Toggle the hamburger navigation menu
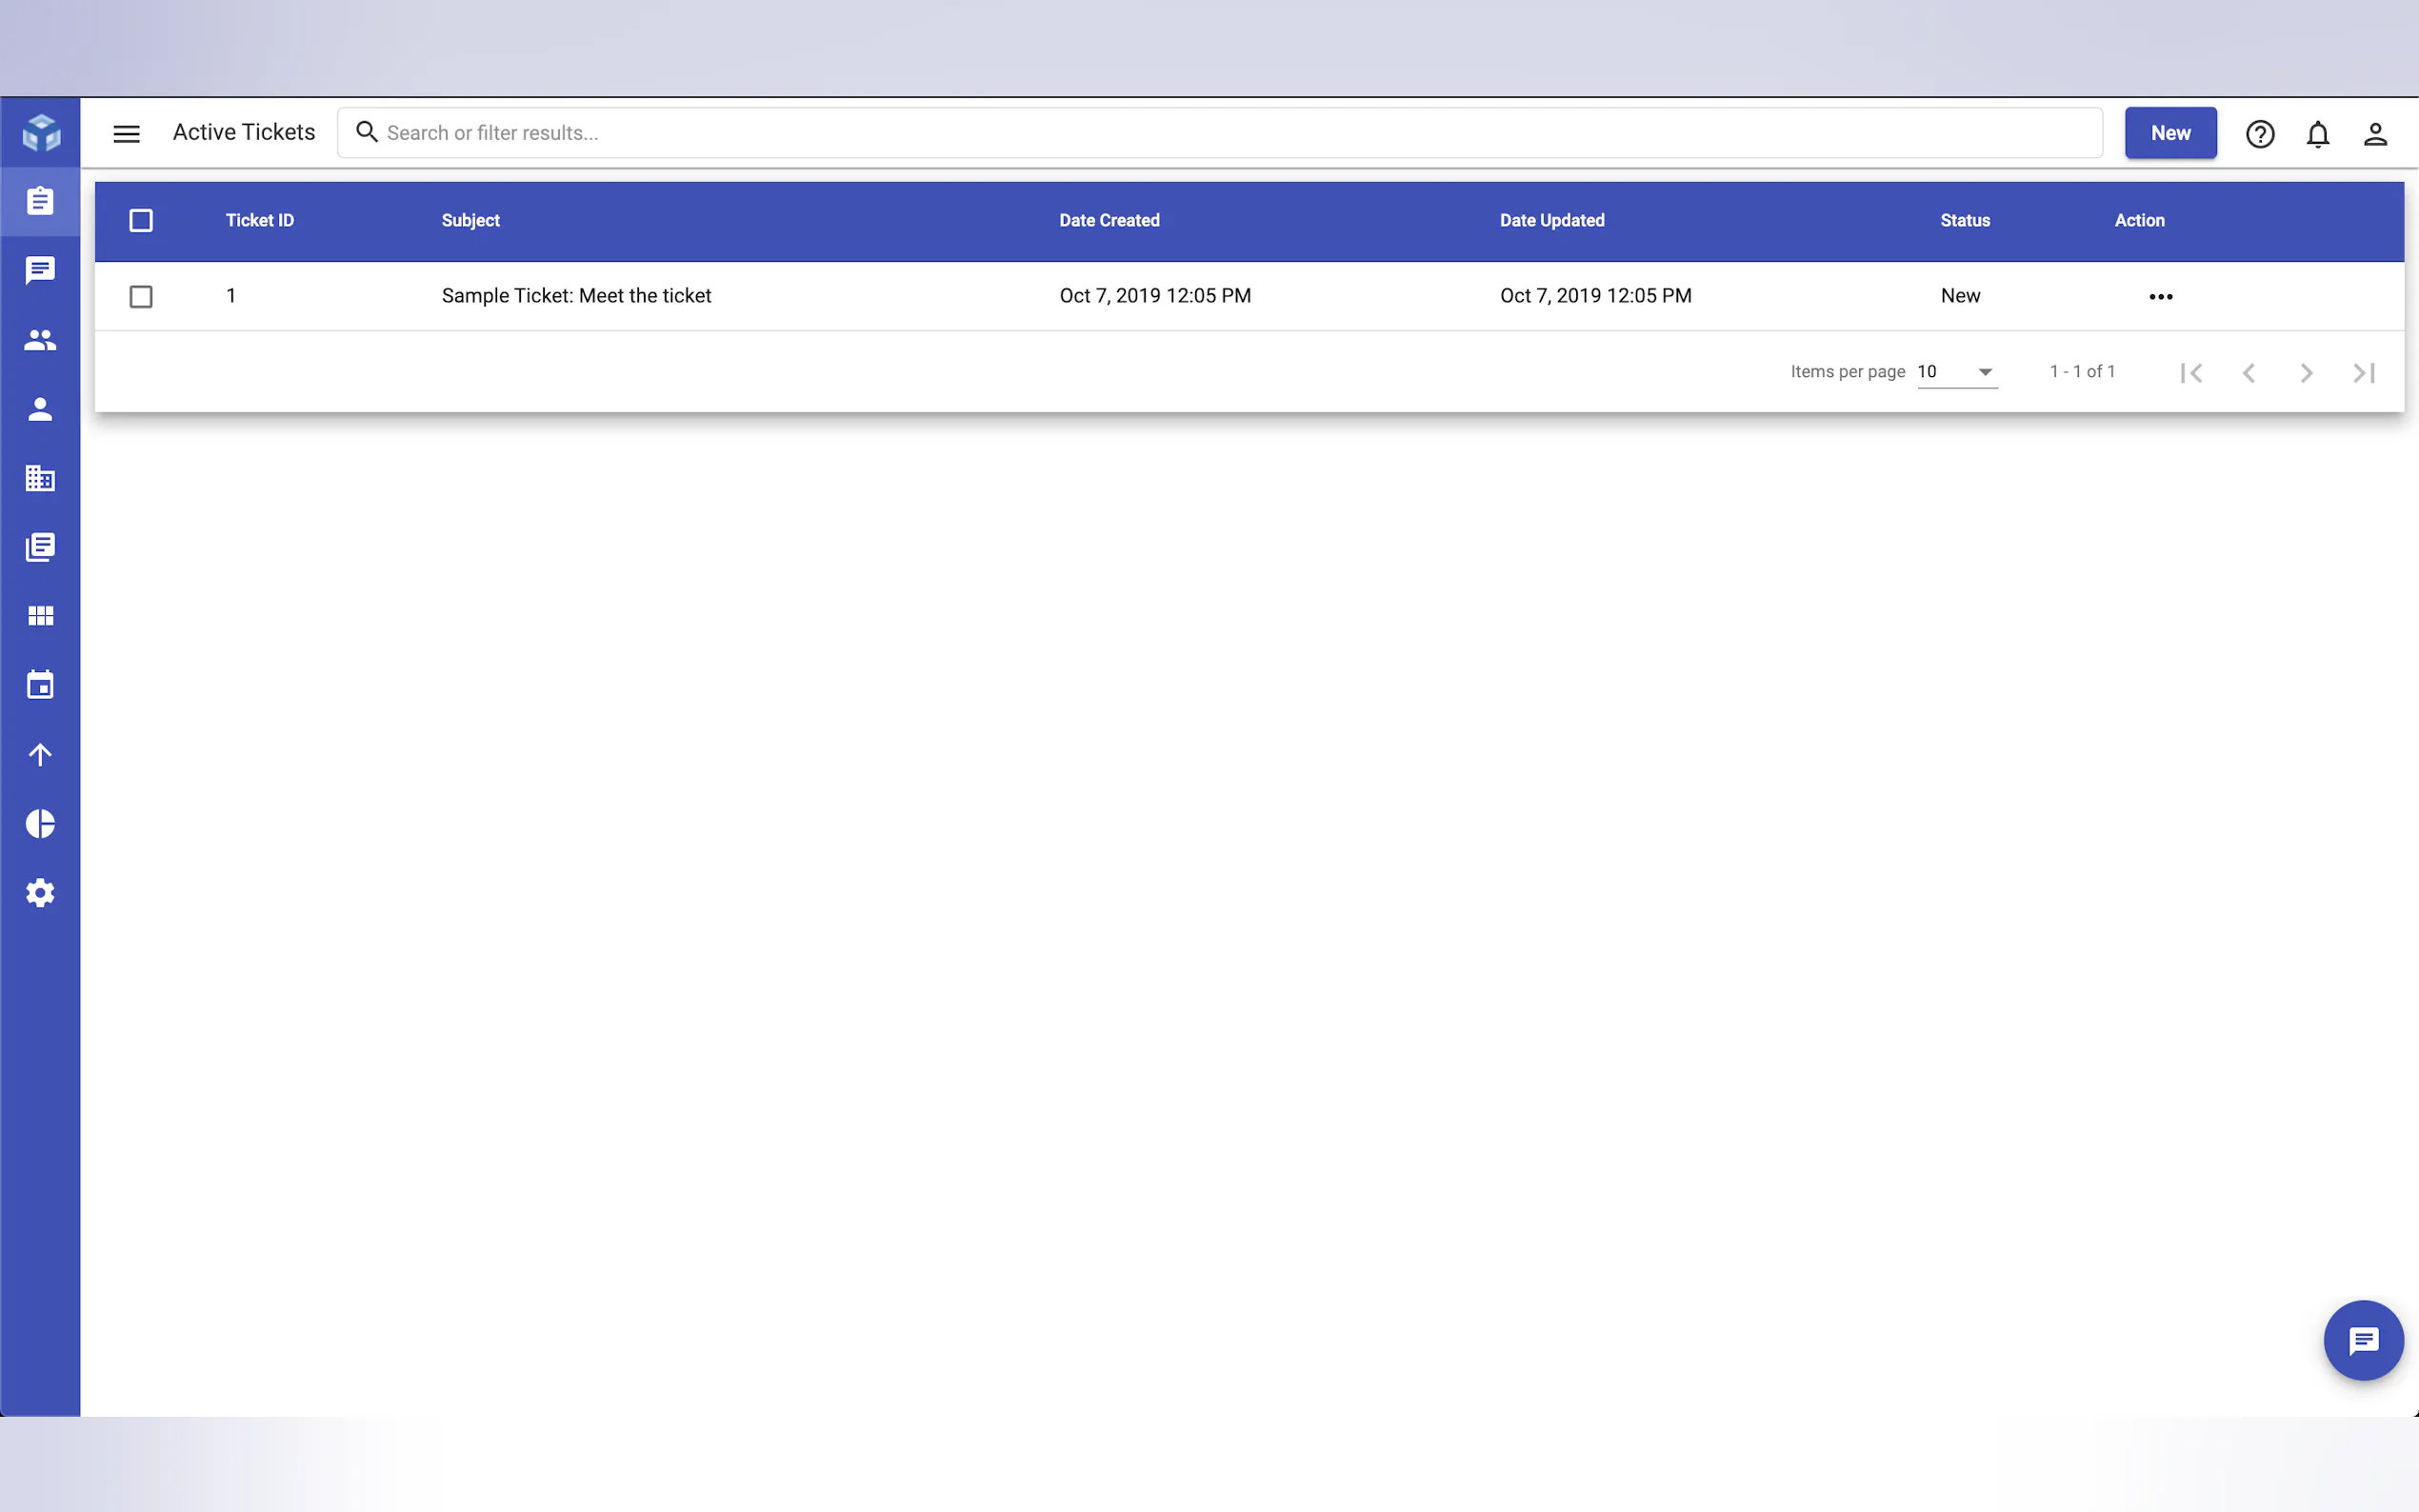 (126, 133)
